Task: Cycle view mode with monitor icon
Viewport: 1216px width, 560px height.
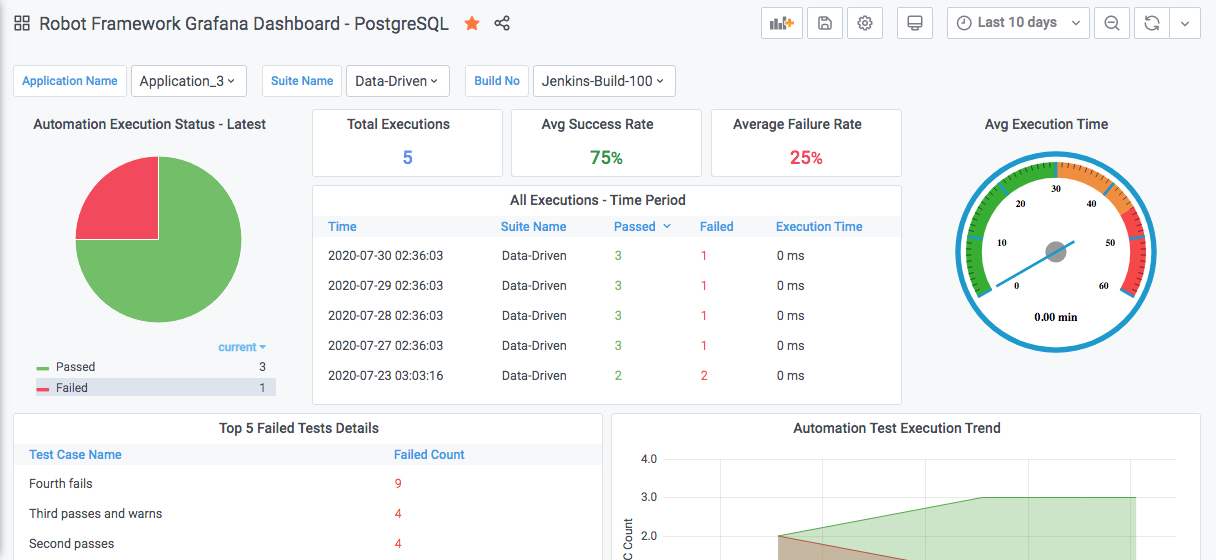Action: tap(914, 23)
